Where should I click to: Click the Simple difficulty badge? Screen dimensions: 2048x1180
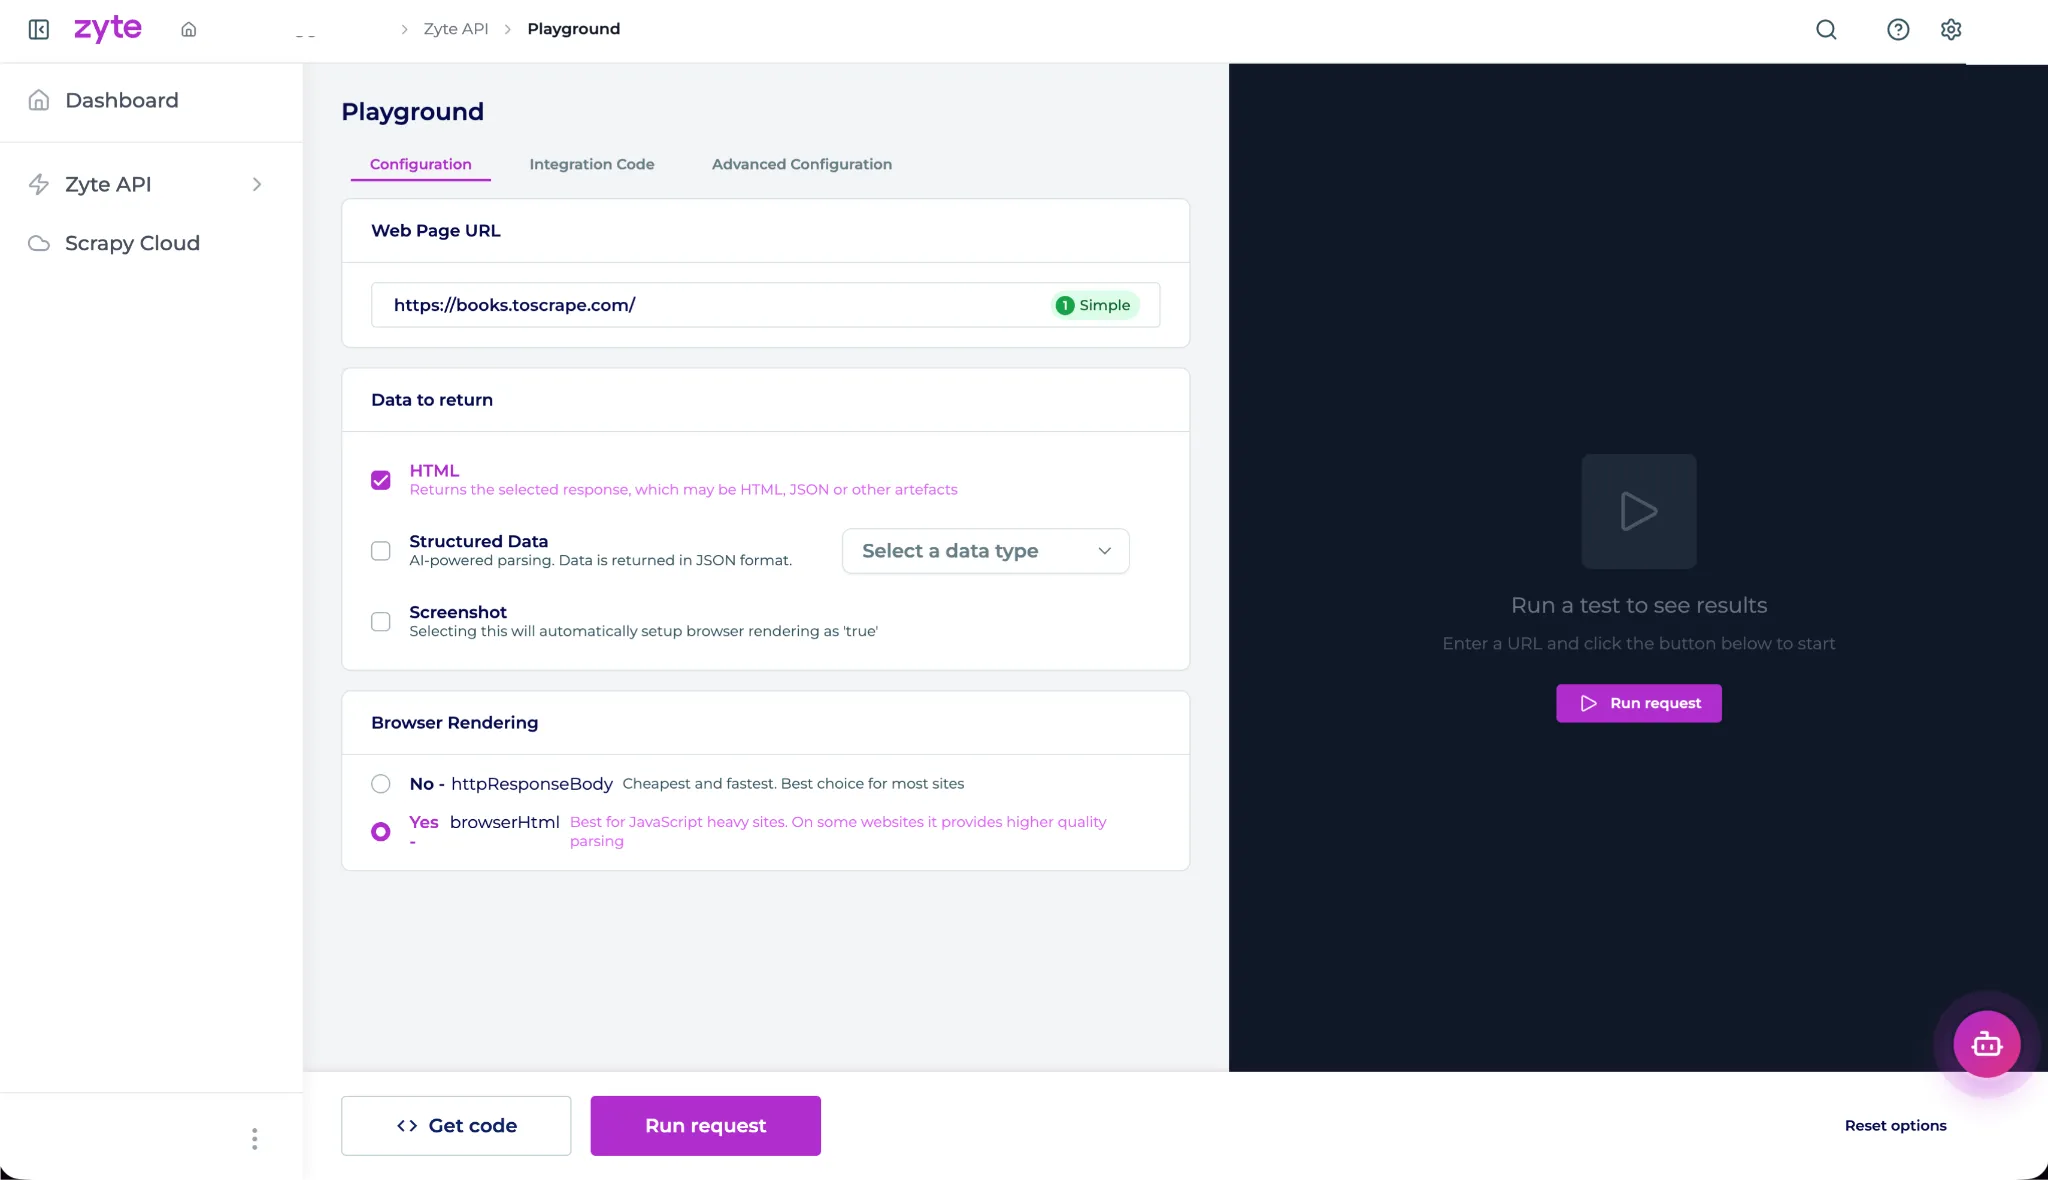point(1094,305)
